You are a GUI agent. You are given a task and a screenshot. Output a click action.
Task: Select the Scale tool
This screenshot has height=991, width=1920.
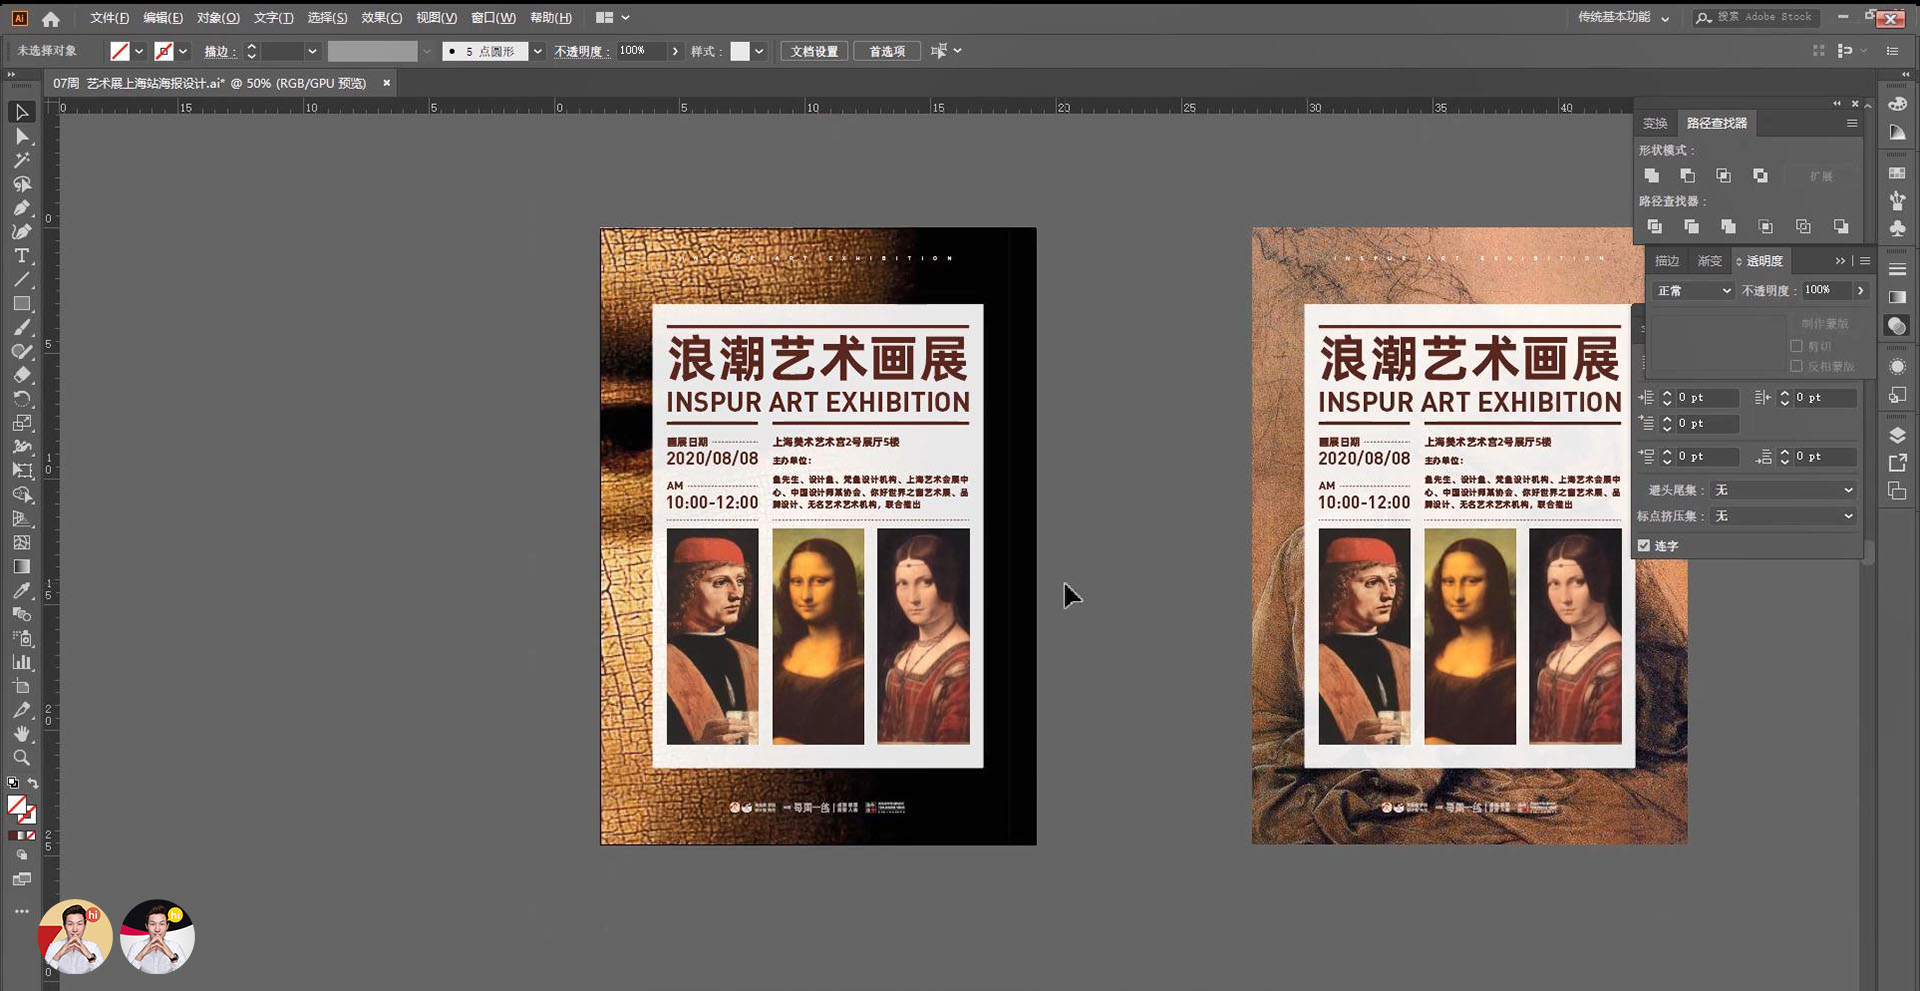(21, 423)
